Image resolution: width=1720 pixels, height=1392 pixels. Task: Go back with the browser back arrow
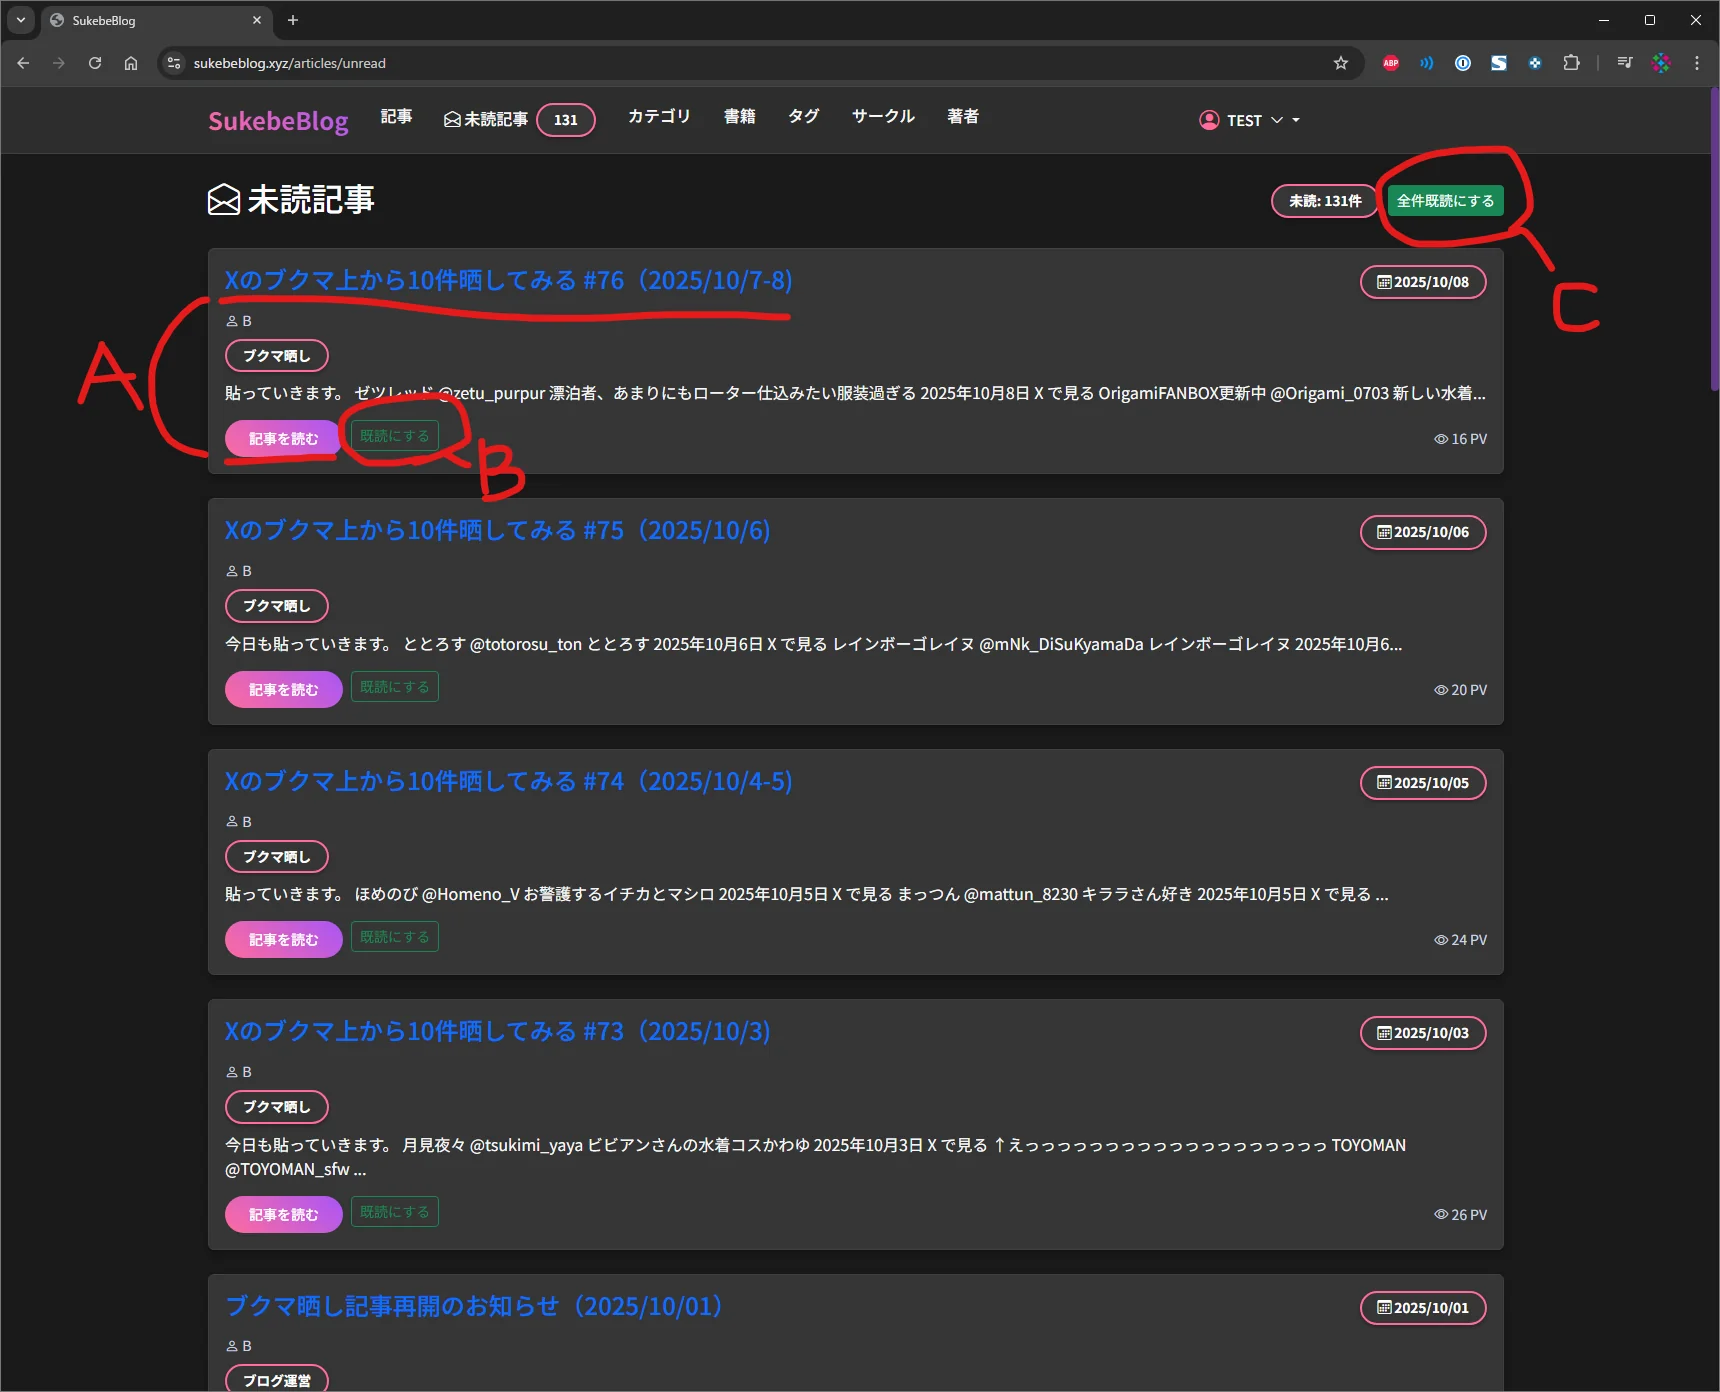(23, 63)
